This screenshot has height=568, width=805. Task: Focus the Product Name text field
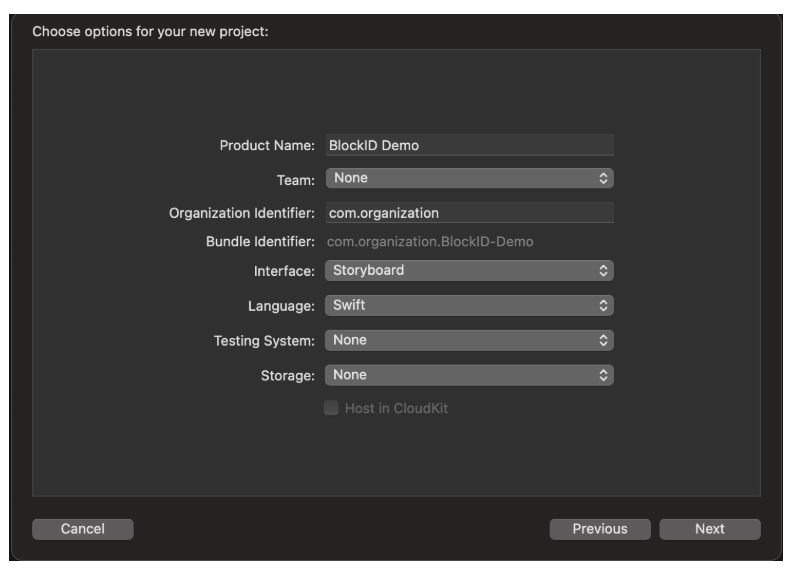pyautogui.click(x=468, y=145)
